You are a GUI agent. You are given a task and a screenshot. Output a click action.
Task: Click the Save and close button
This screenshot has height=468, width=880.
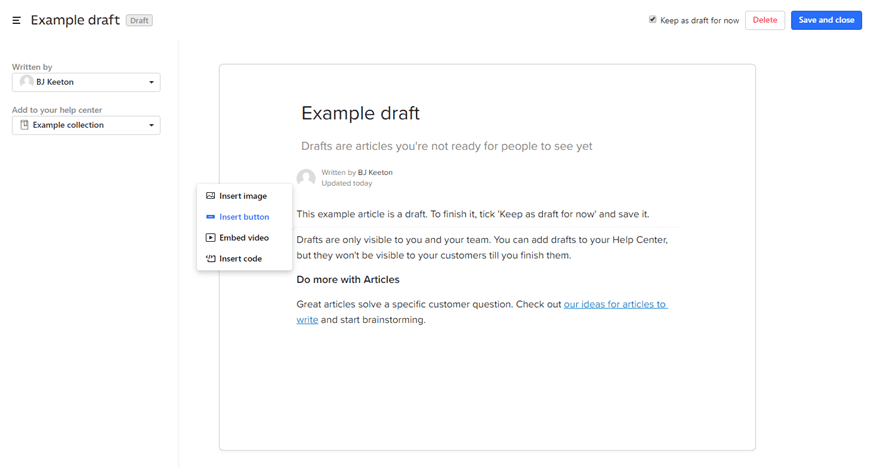click(x=826, y=20)
